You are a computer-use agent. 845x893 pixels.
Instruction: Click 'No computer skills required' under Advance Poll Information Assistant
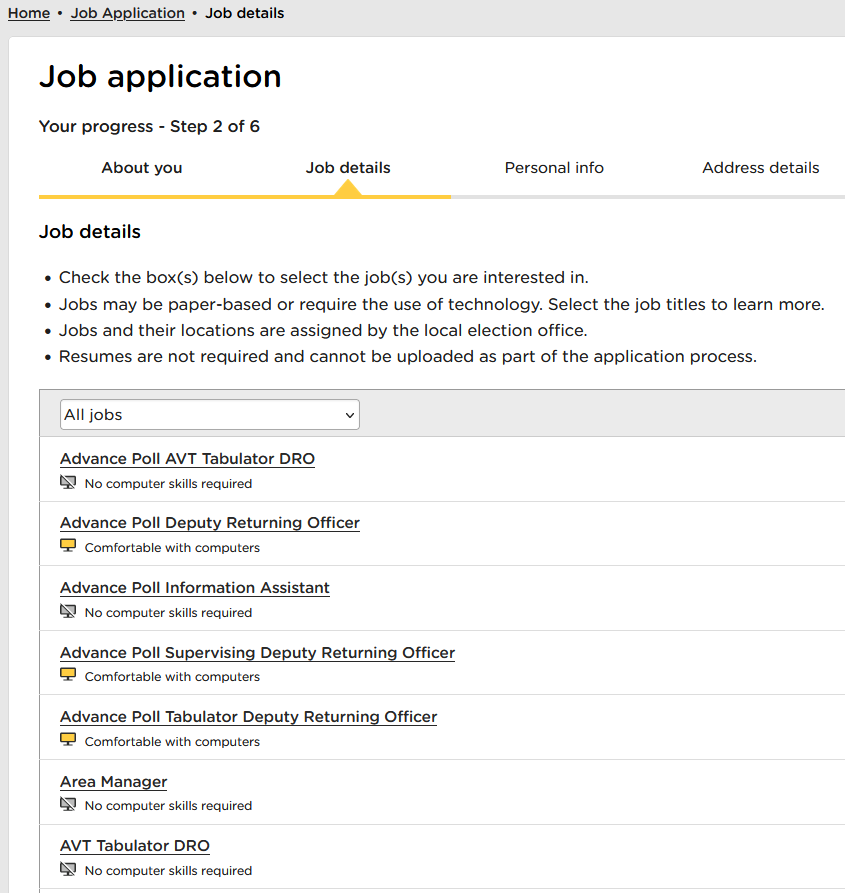tap(169, 613)
